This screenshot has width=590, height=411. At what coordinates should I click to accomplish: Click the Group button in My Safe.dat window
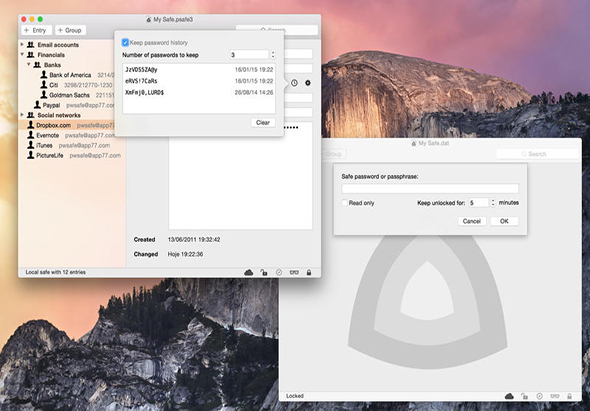333,154
